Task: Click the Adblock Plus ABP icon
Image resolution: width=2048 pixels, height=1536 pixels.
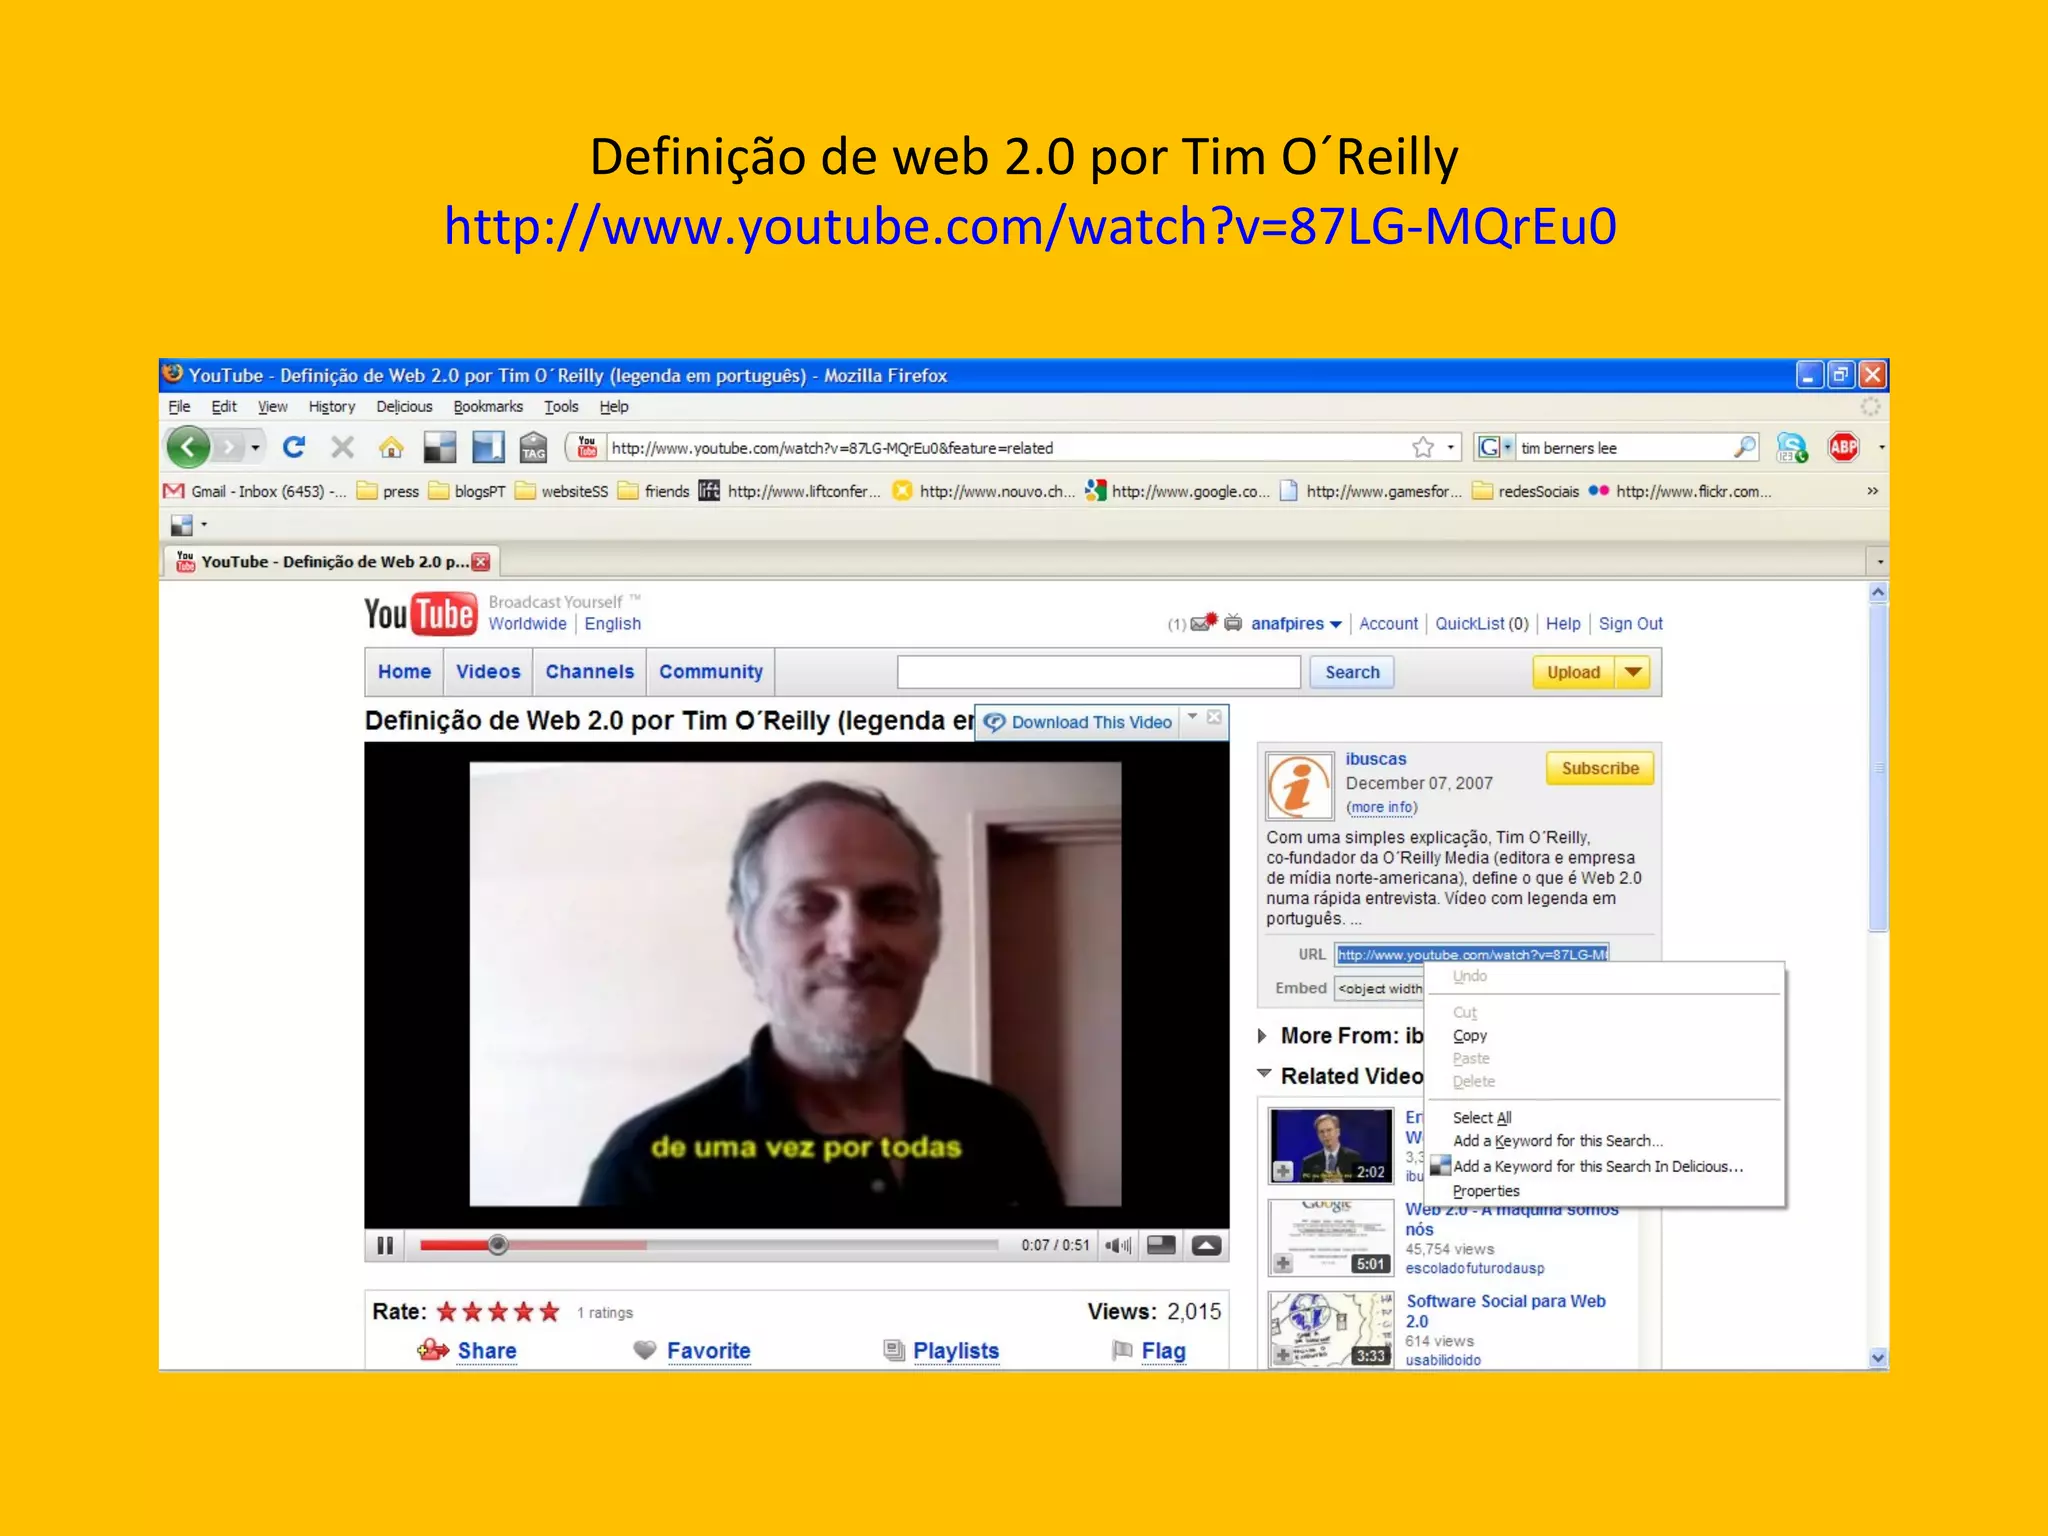Action: [1844, 447]
